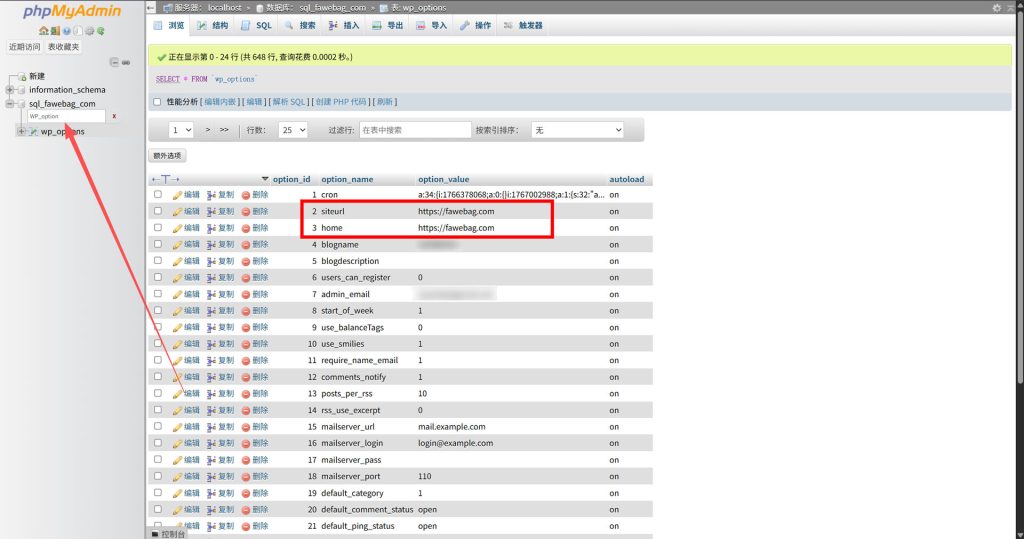The image size is (1024, 539).
Task: Check the 性能分析 profiling checkbox
Action: pos(157,101)
